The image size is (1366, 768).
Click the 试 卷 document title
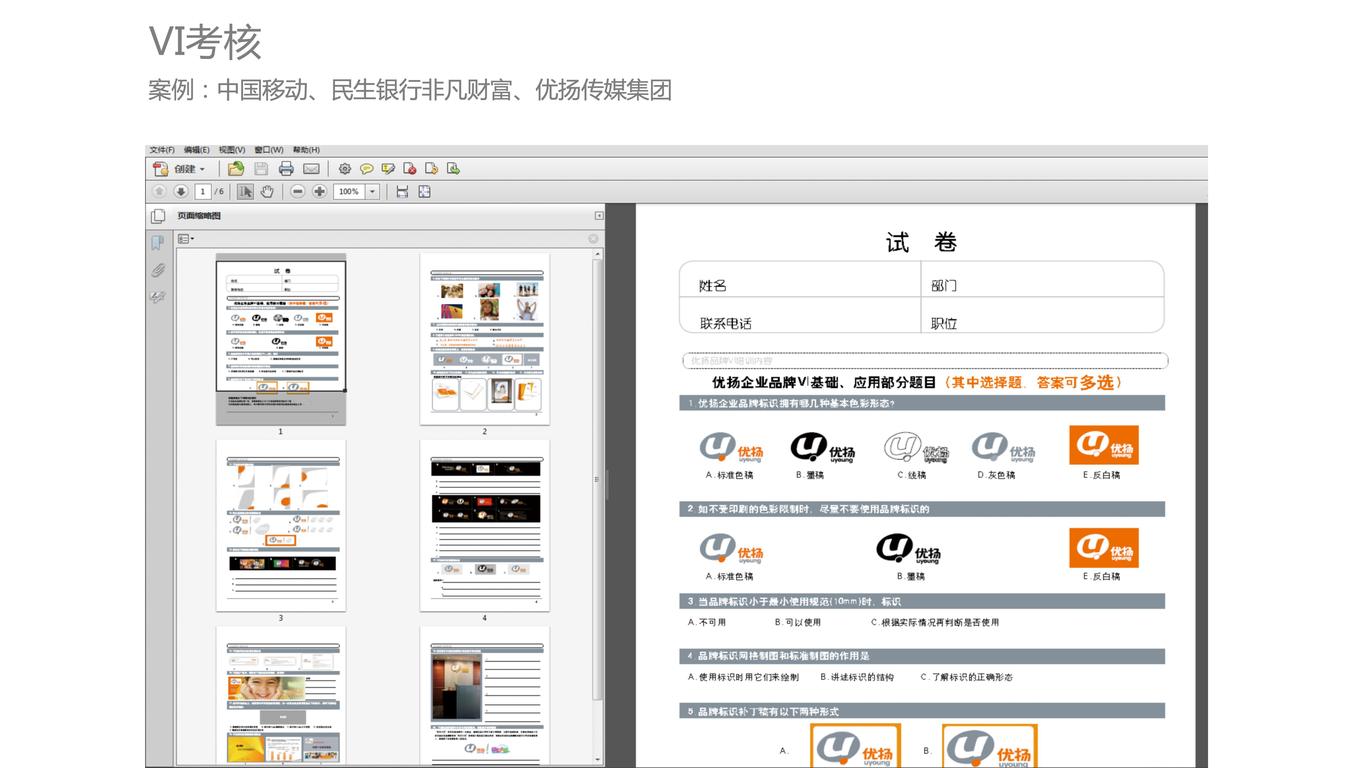(921, 243)
